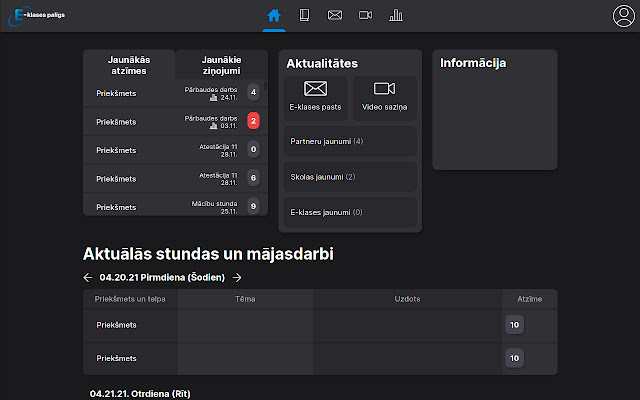Click the Tēma column header
640x400 pixels.
click(x=245, y=299)
